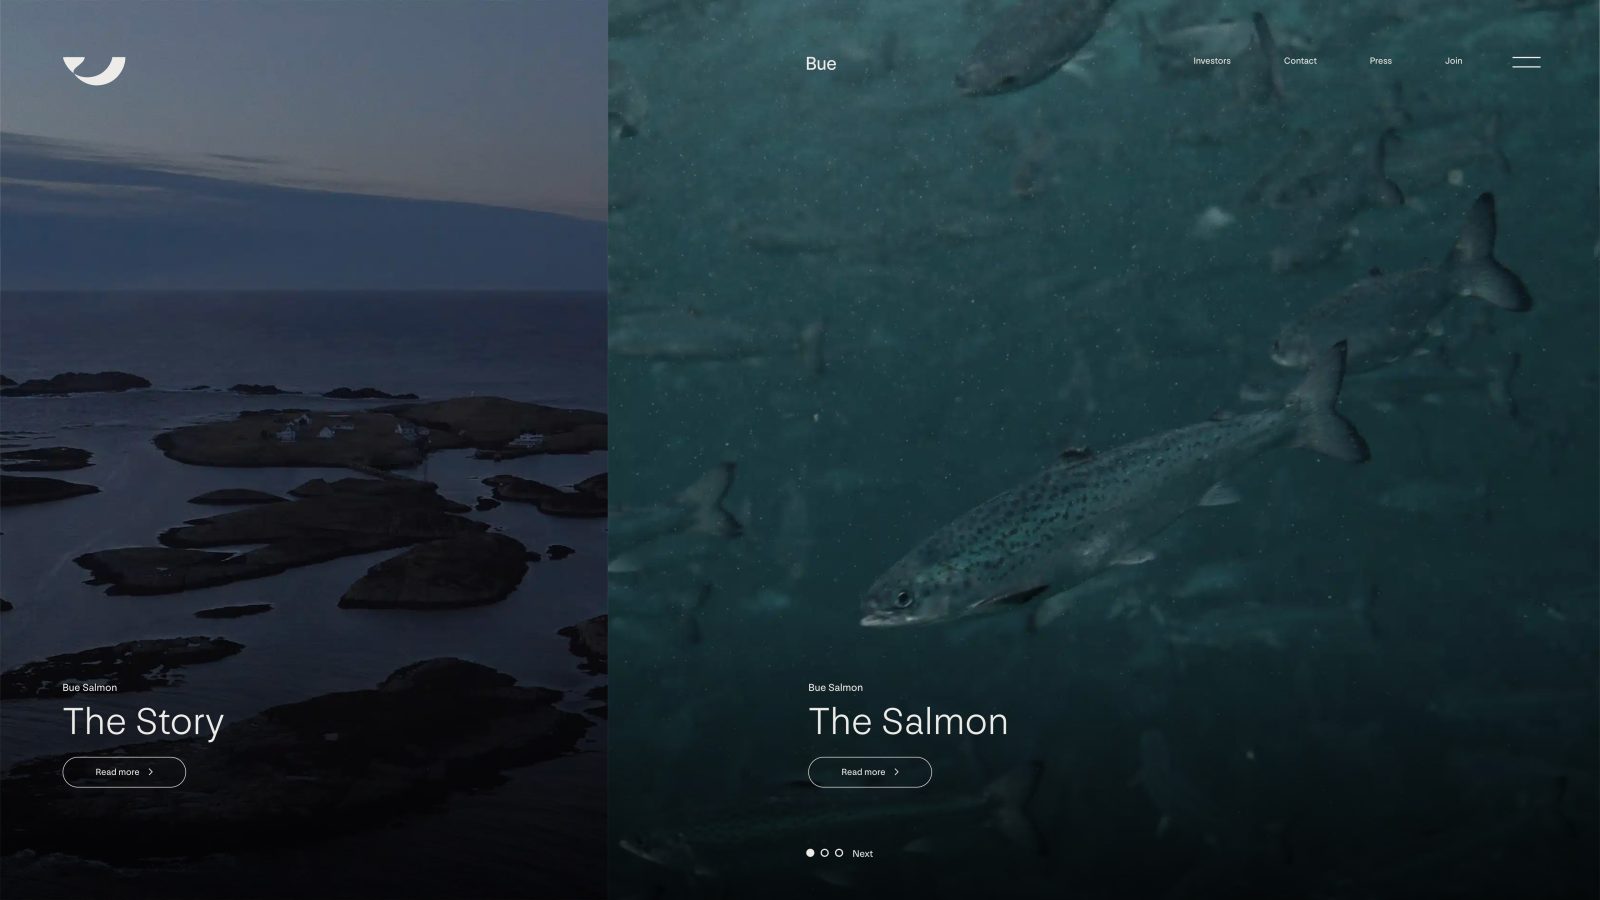
Task: Select the first filled slide indicator dot
Action: point(810,853)
